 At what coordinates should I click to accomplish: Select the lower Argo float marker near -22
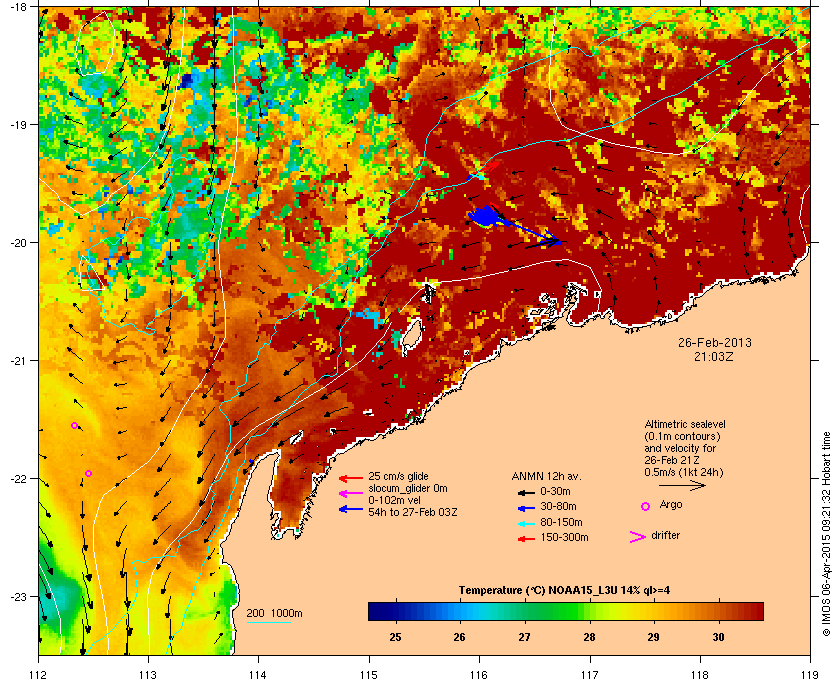pyautogui.click(x=88, y=473)
